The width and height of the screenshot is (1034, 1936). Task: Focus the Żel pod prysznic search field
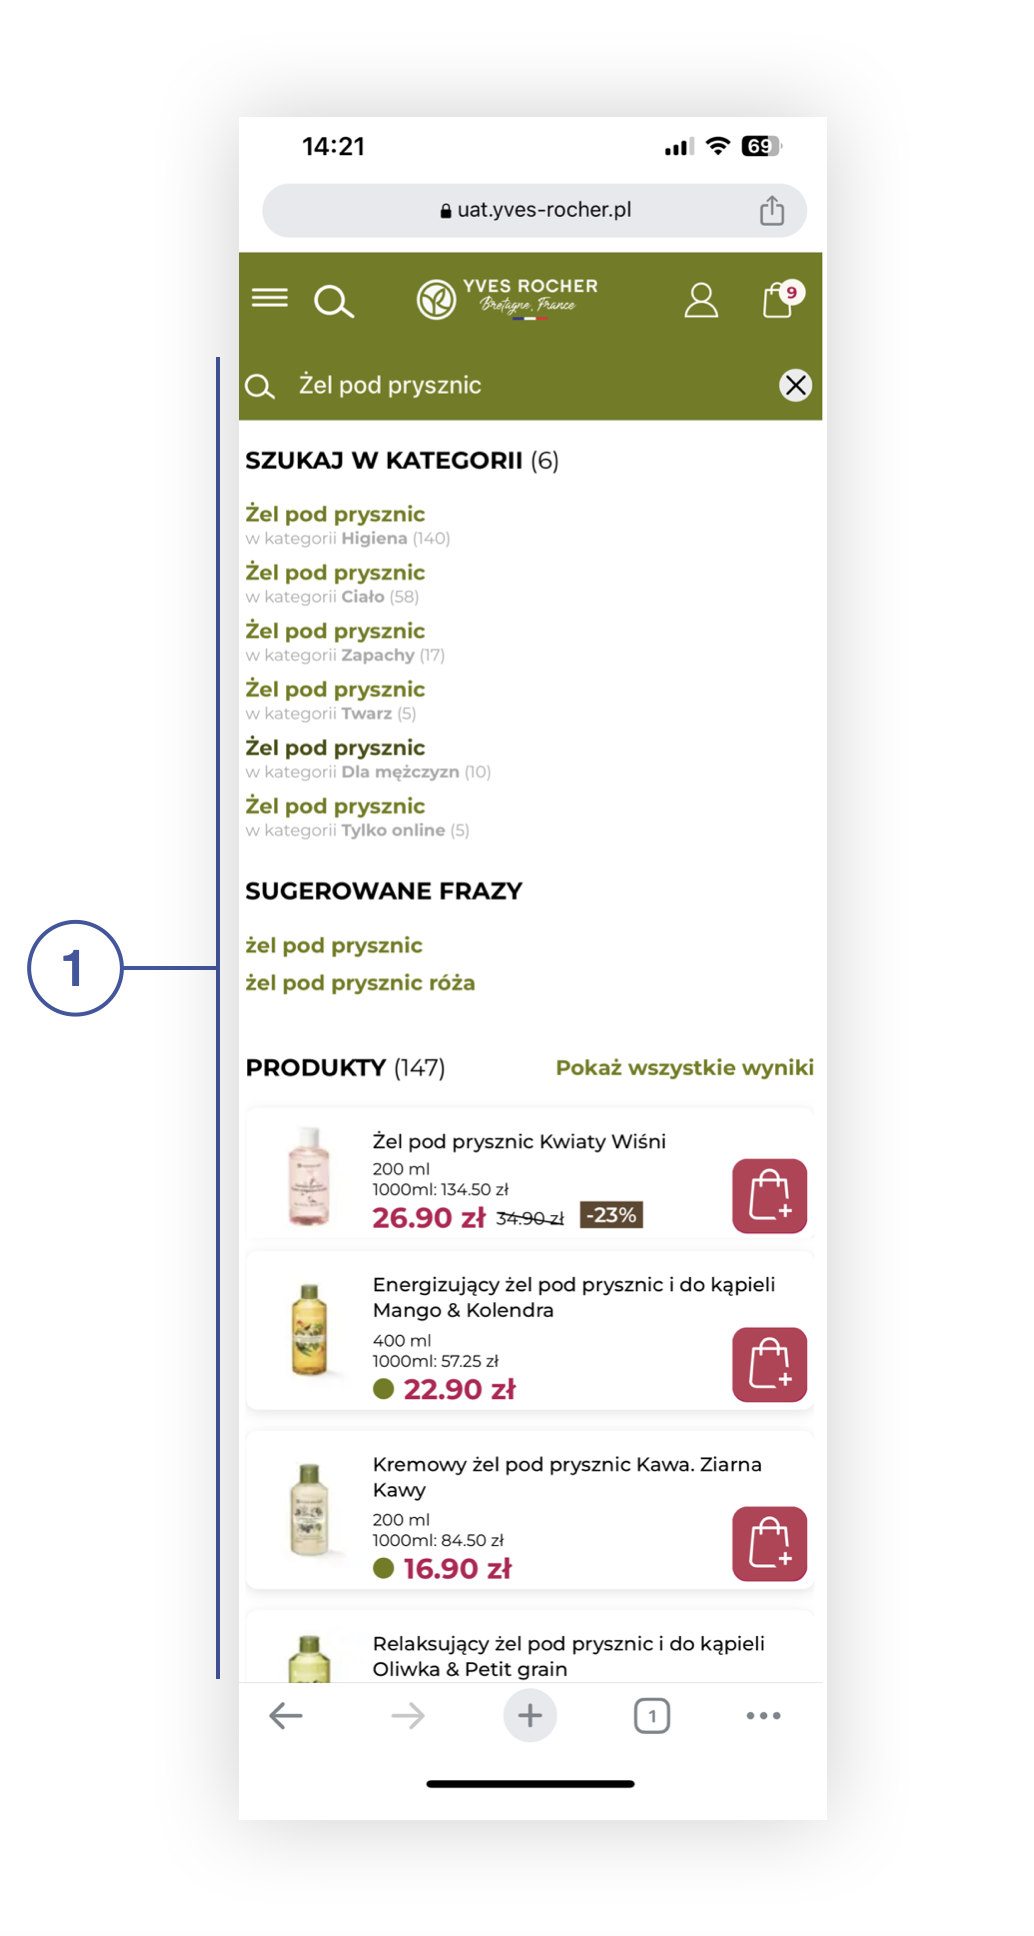530,385
